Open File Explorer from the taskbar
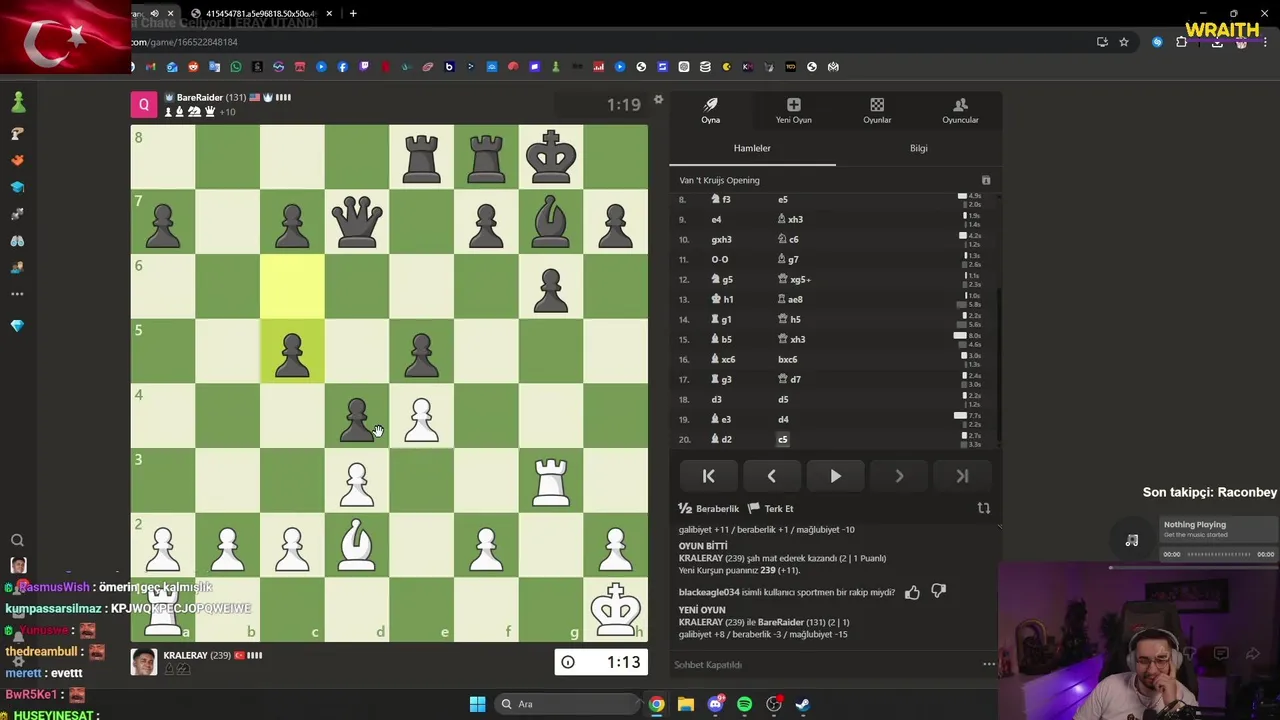 click(x=686, y=704)
